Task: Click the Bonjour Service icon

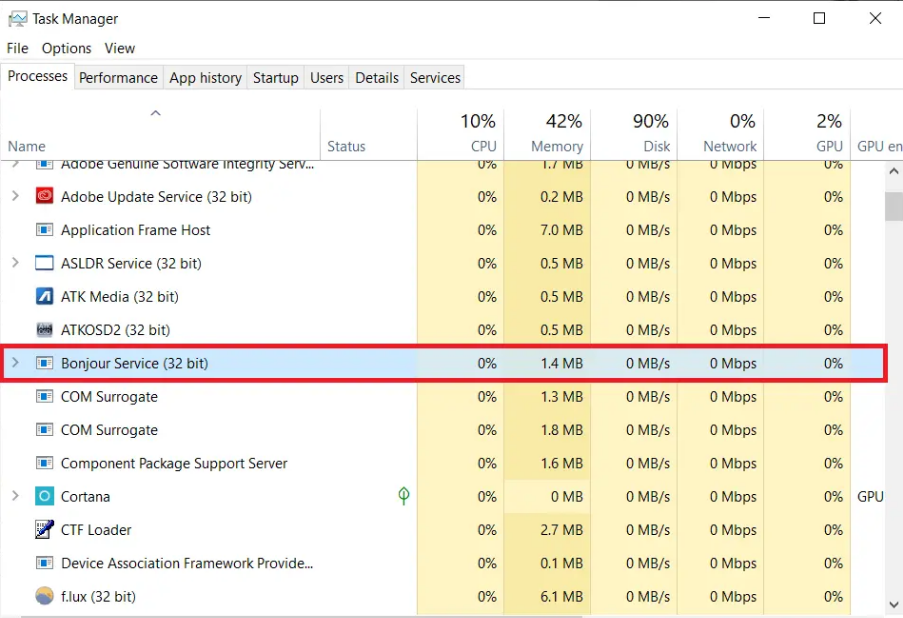Action: coord(44,363)
